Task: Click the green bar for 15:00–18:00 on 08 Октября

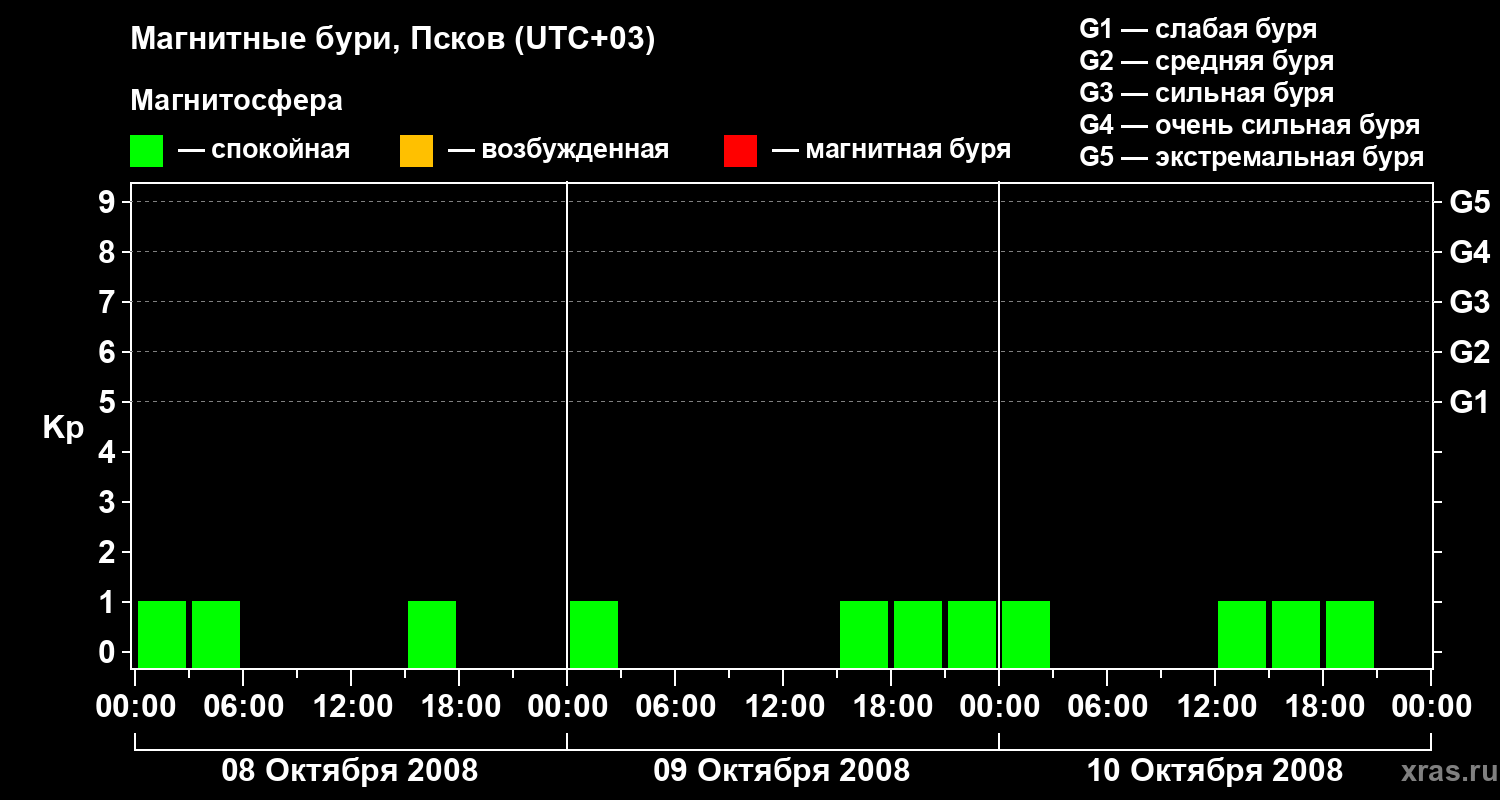Action: click(432, 634)
